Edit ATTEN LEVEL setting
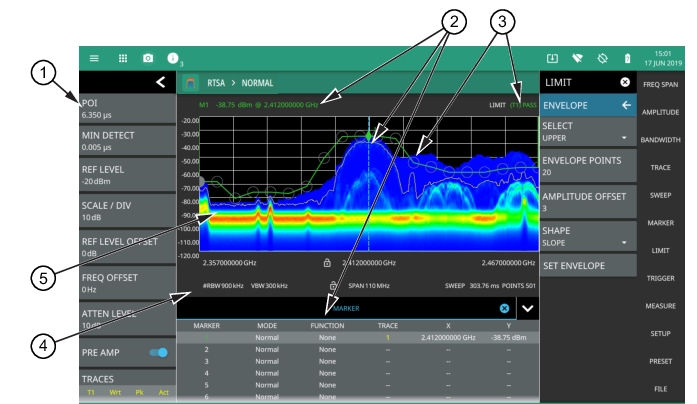The width and height of the screenshot is (697, 404). tap(128, 319)
